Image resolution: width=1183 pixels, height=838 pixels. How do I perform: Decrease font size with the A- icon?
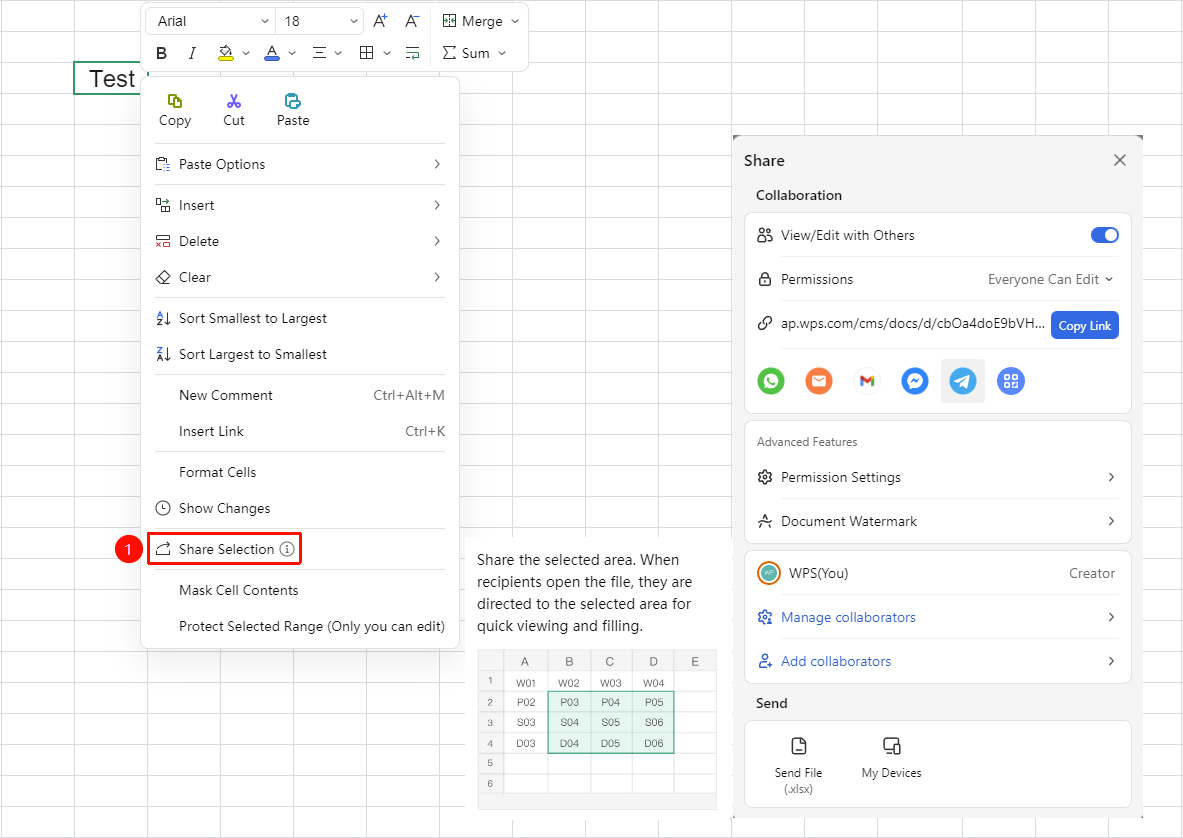point(412,21)
